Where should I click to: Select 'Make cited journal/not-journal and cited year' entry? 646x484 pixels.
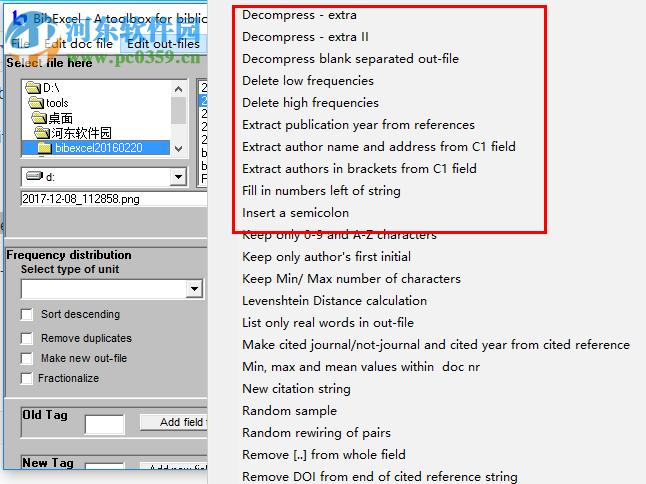click(436, 345)
